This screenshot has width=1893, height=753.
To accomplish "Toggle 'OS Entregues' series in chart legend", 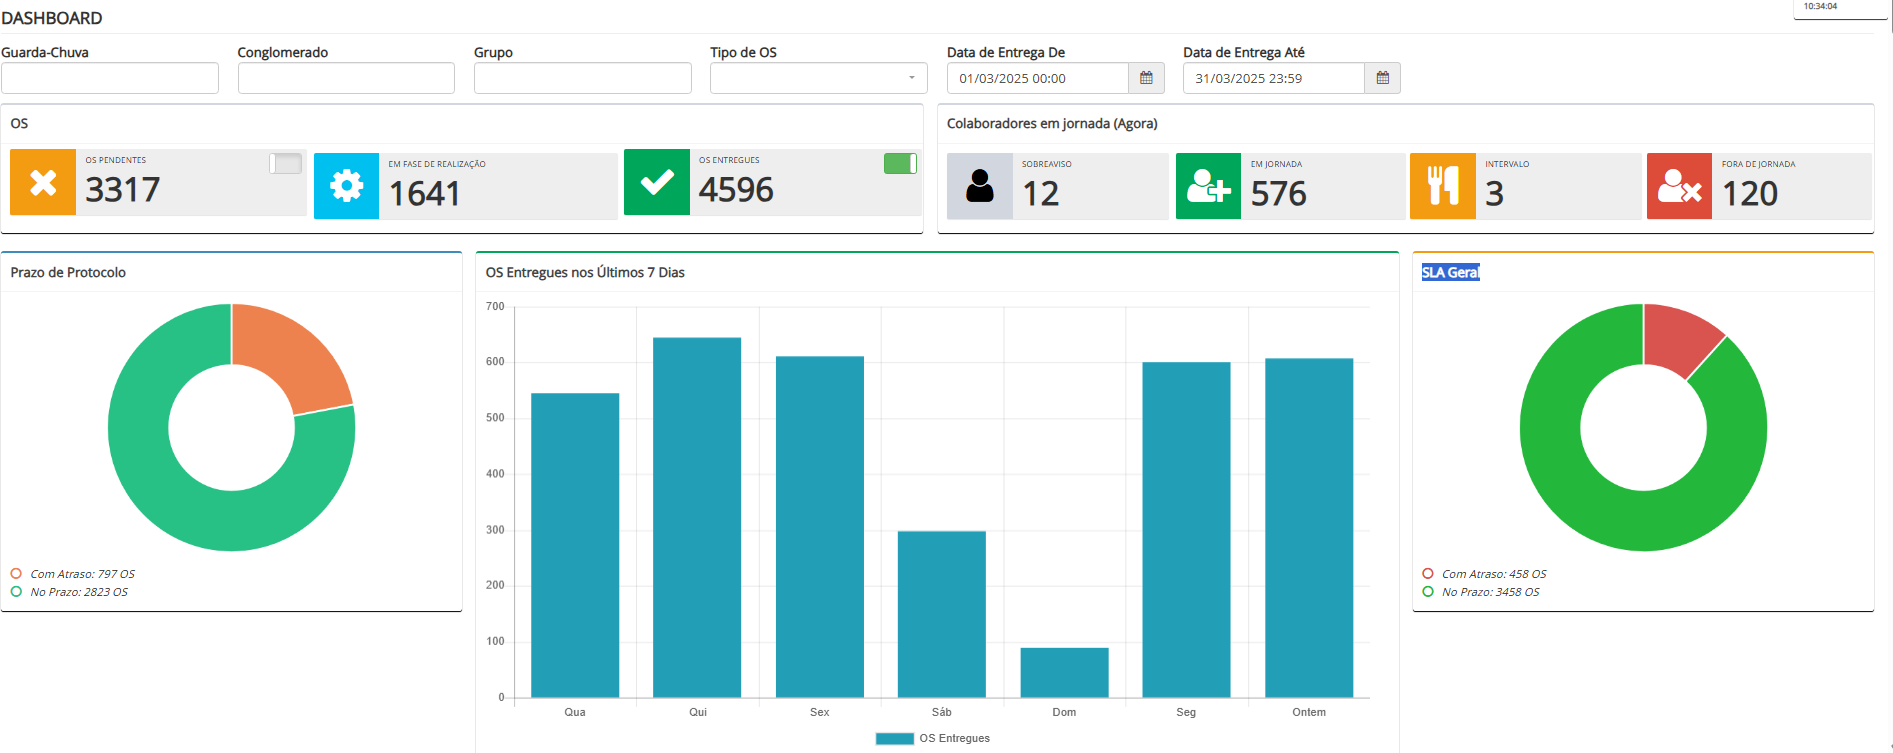I will pos(932,738).
